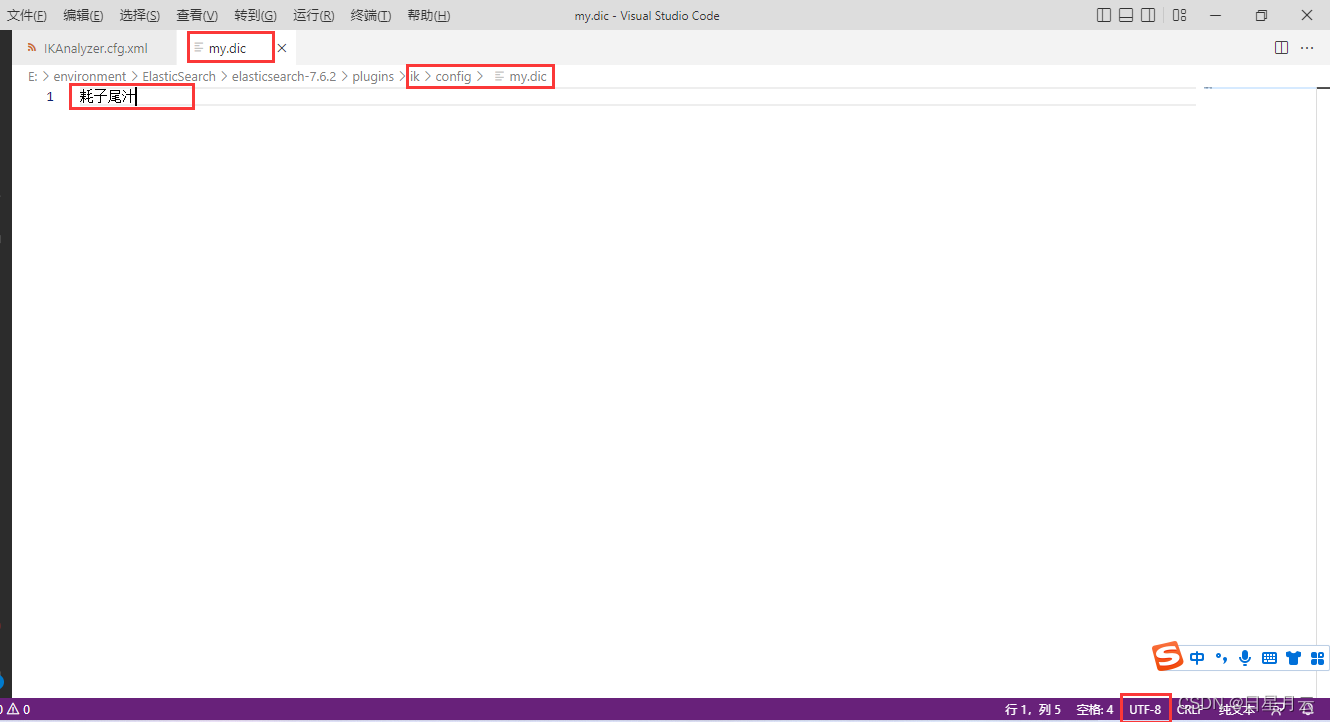
Task: Toggle the bottom panel layout icon
Action: [1126, 15]
